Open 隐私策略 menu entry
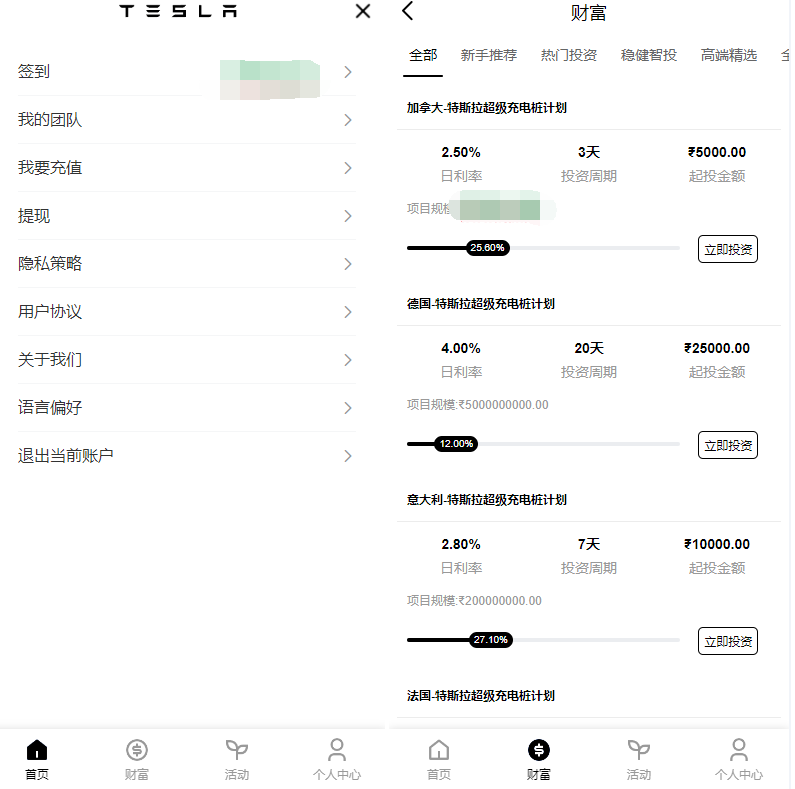795x789 pixels. click(x=187, y=264)
